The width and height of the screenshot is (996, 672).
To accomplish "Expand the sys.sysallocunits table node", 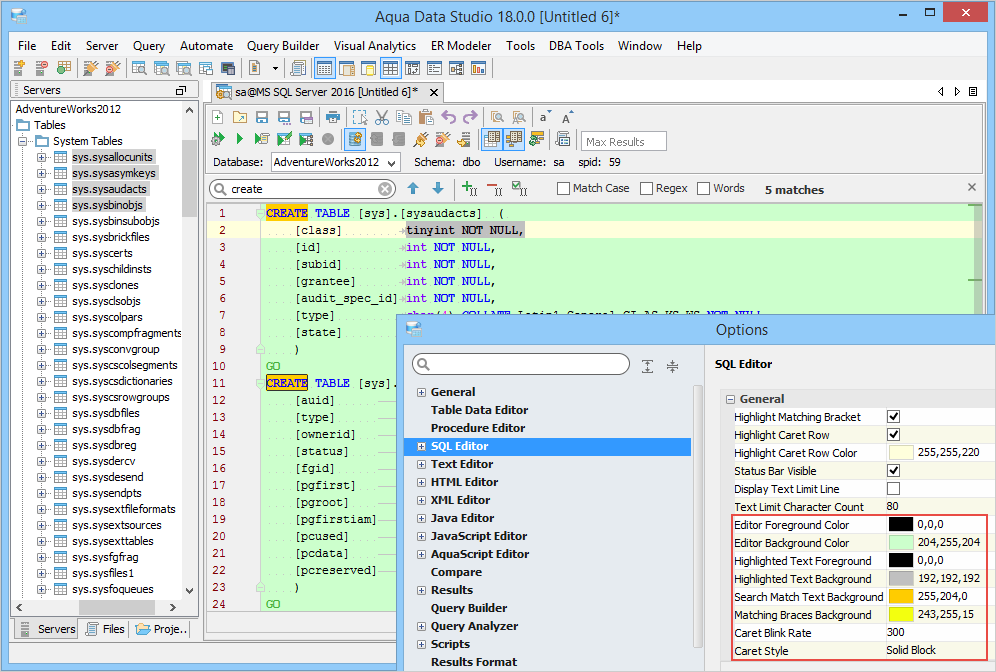I will point(42,157).
